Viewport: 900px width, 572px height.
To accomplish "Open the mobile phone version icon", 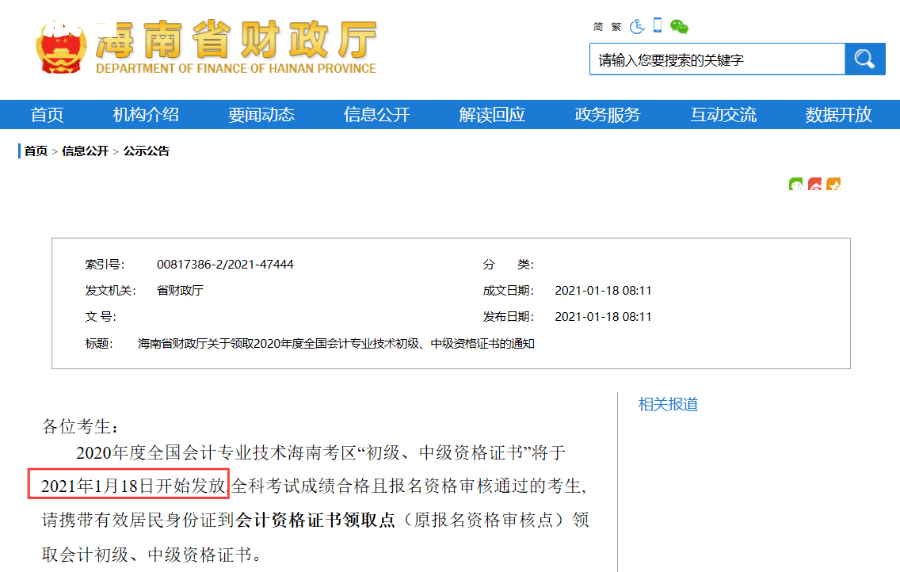I will tap(658, 25).
